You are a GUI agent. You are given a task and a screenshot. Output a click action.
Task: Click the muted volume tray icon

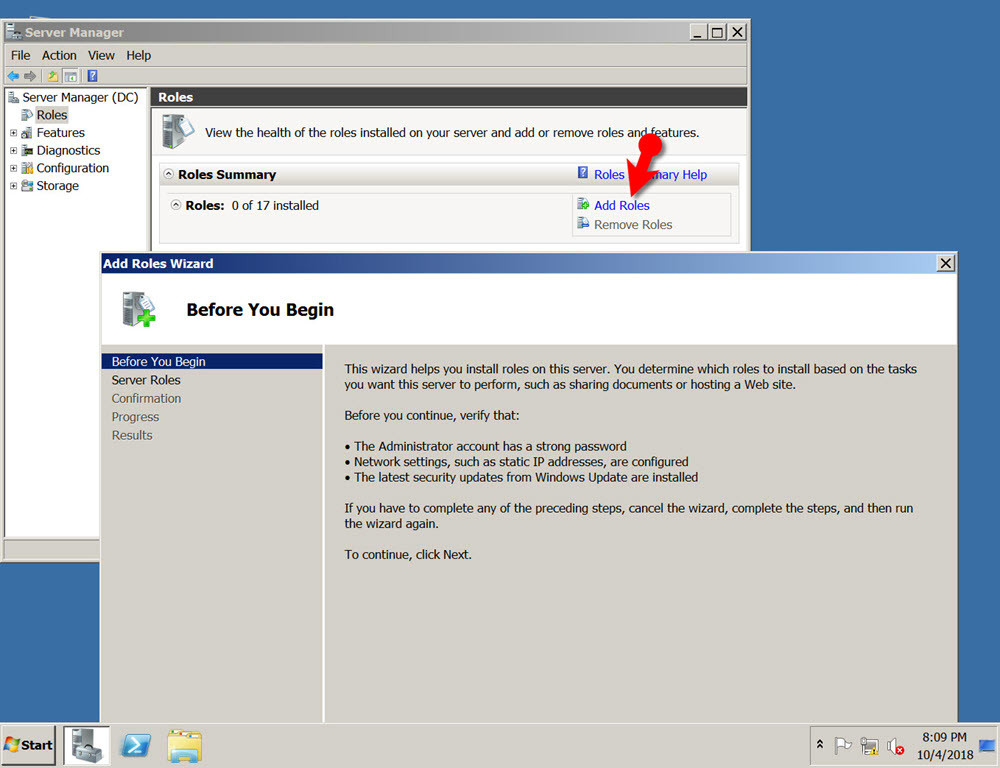click(895, 745)
